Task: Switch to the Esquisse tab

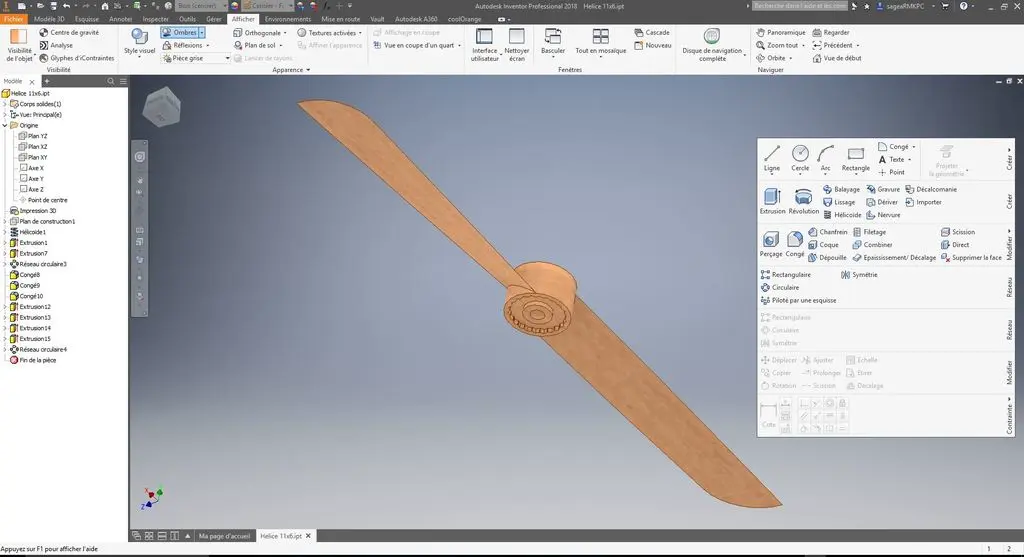Action: pos(87,19)
